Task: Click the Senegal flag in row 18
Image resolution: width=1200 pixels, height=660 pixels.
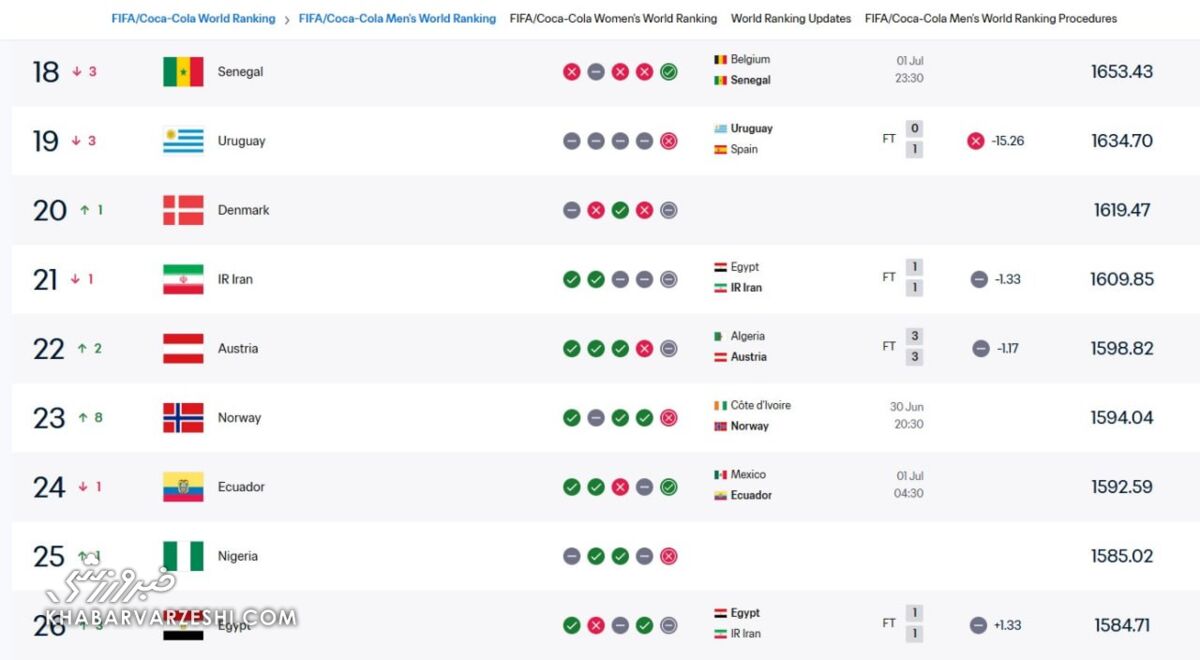Action: coord(183,72)
